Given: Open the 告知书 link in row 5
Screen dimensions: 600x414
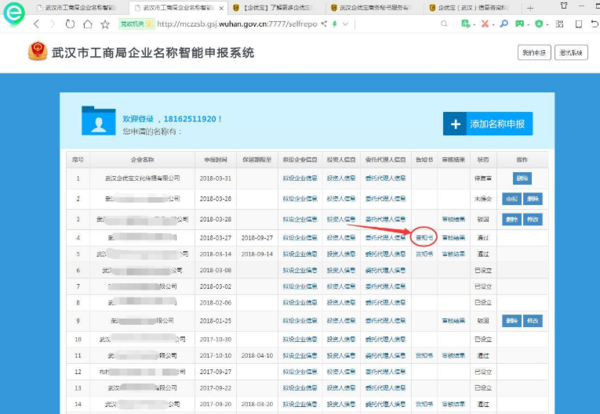Looking at the screenshot, I should click(x=424, y=254).
